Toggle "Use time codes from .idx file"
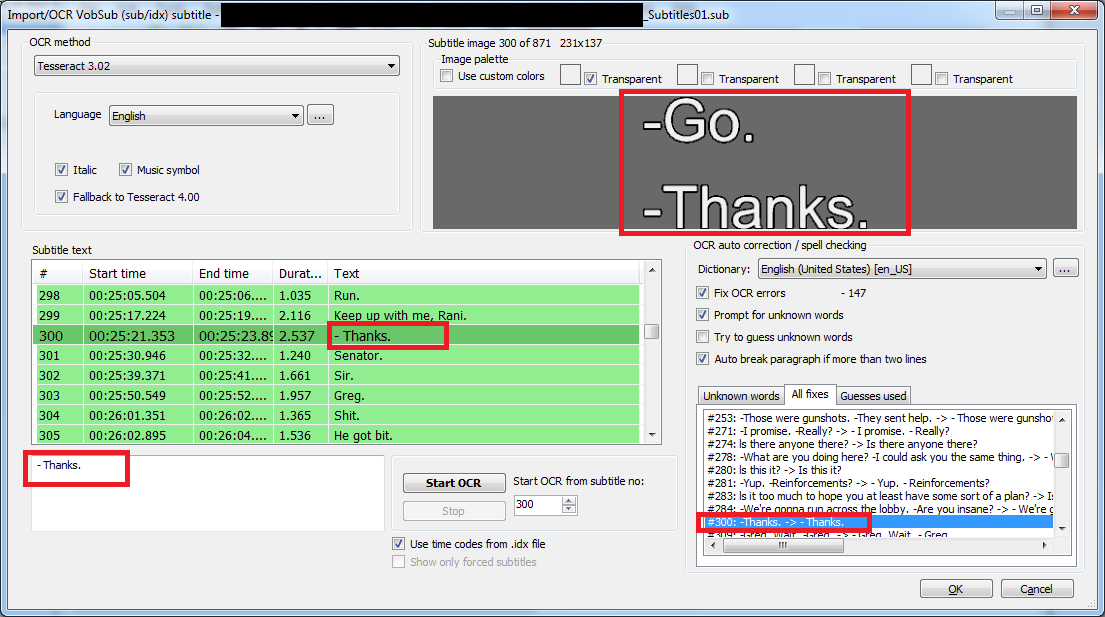This screenshot has width=1105, height=617. coord(398,543)
